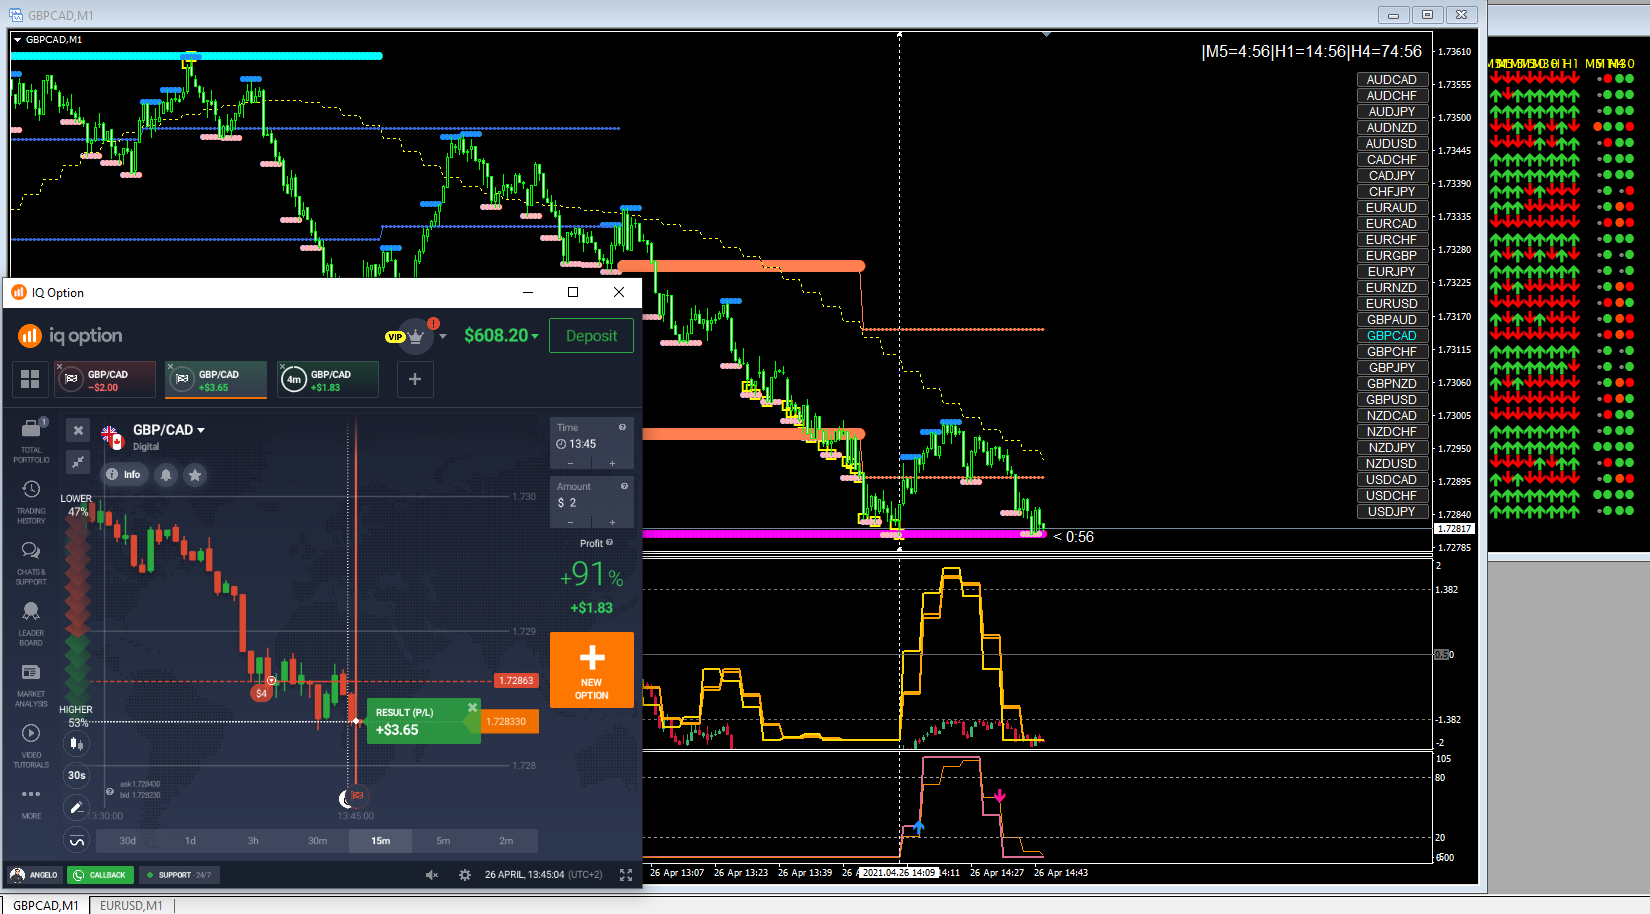Click the orange New Option button
The image size is (1650, 914).
point(591,670)
